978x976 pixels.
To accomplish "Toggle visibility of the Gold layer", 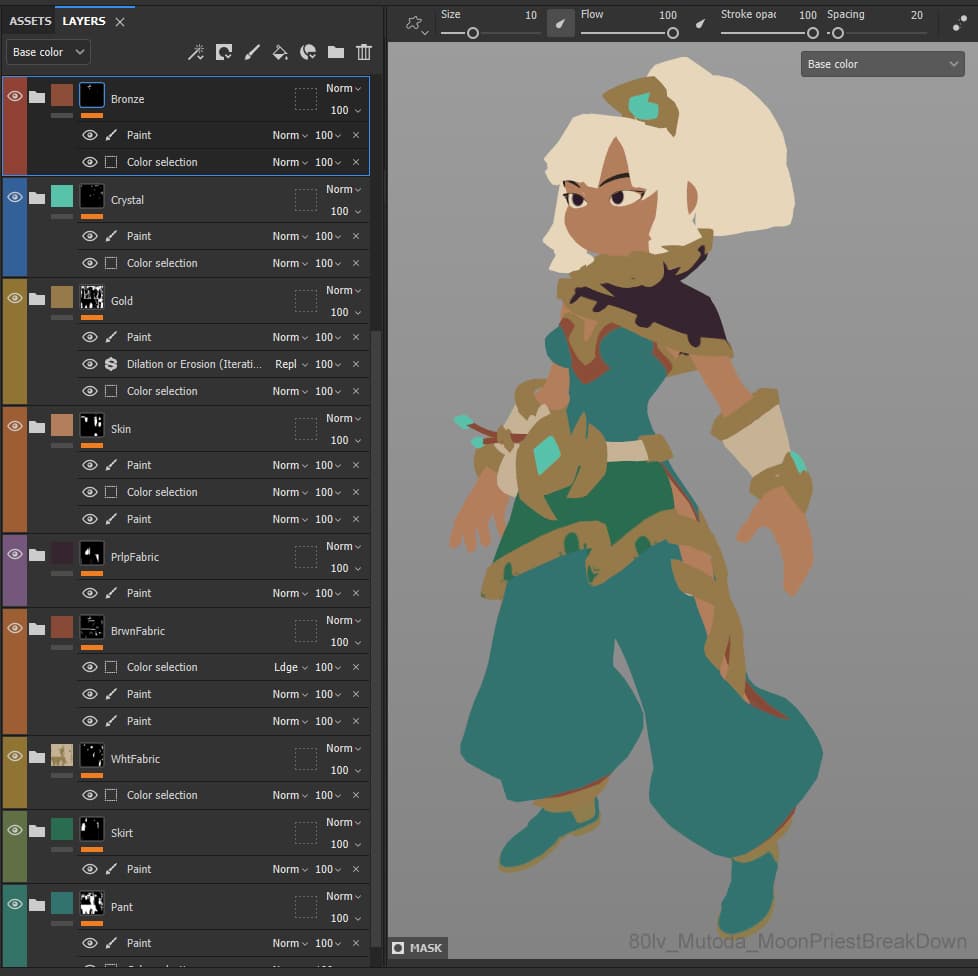I will [15, 299].
